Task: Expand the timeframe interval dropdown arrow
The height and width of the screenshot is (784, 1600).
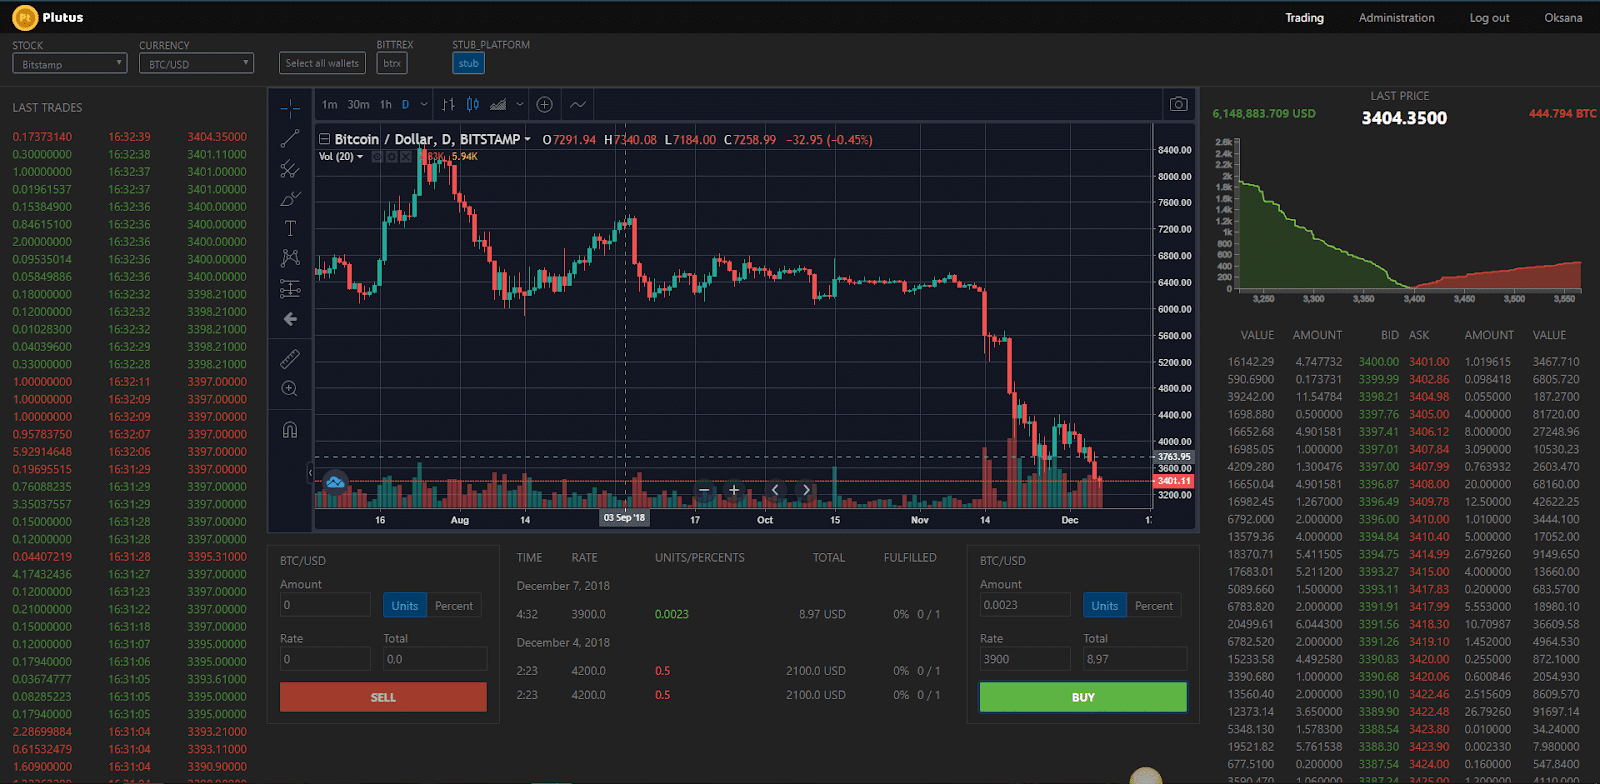Action: pos(424,104)
